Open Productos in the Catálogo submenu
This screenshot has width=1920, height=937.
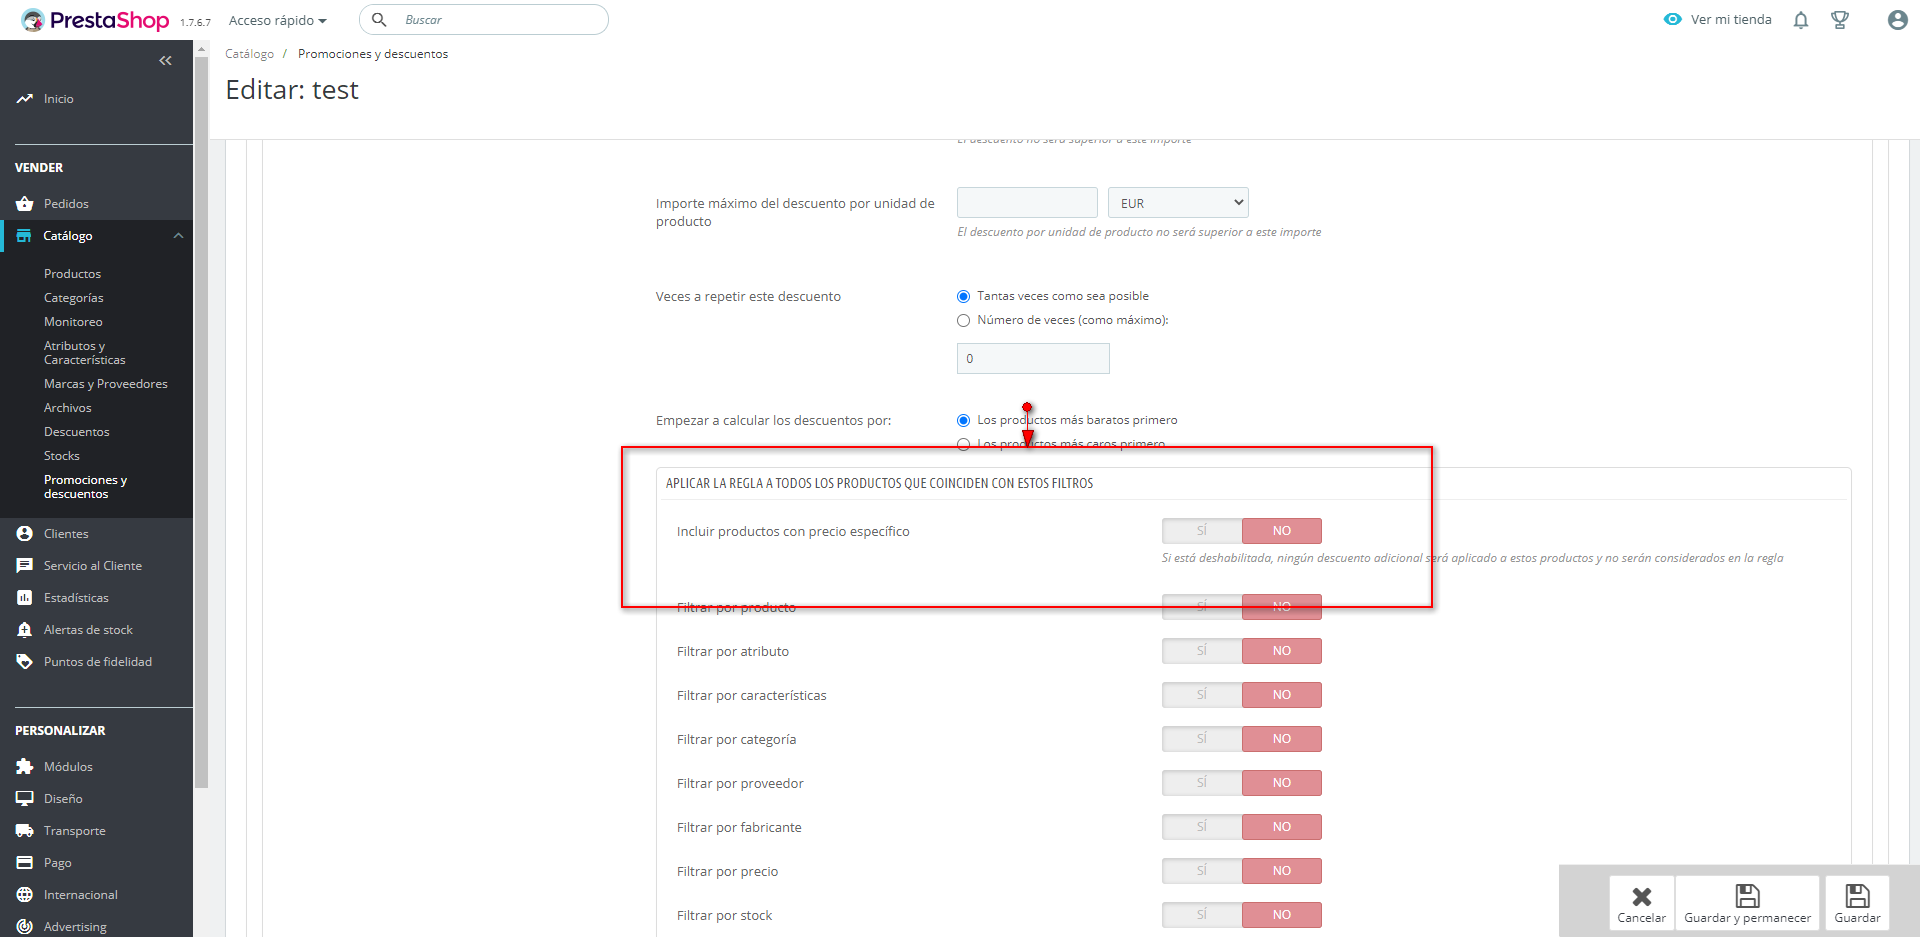coord(72,274)
